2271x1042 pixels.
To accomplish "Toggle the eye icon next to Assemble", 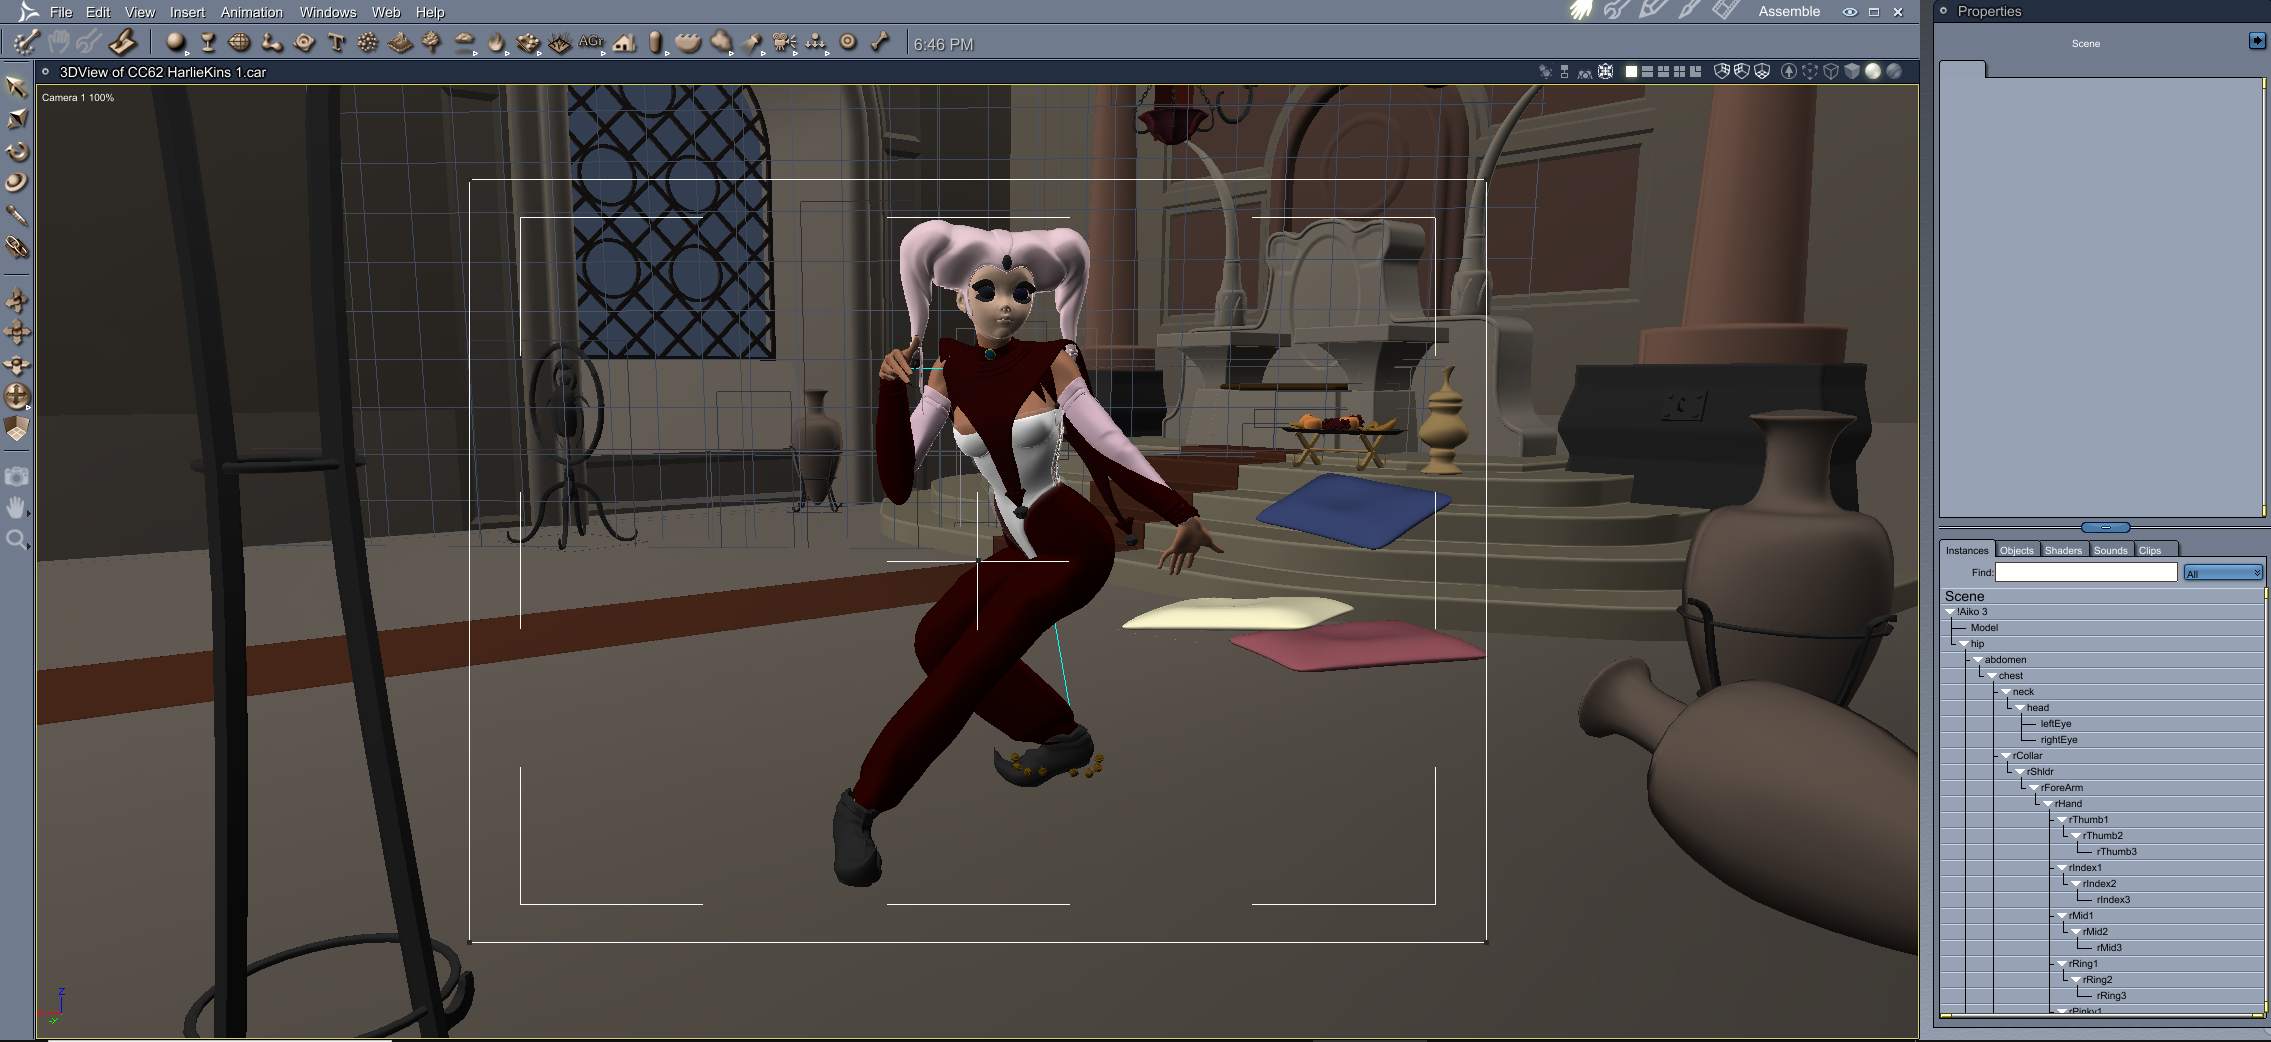I will (x=1850, y=12).
